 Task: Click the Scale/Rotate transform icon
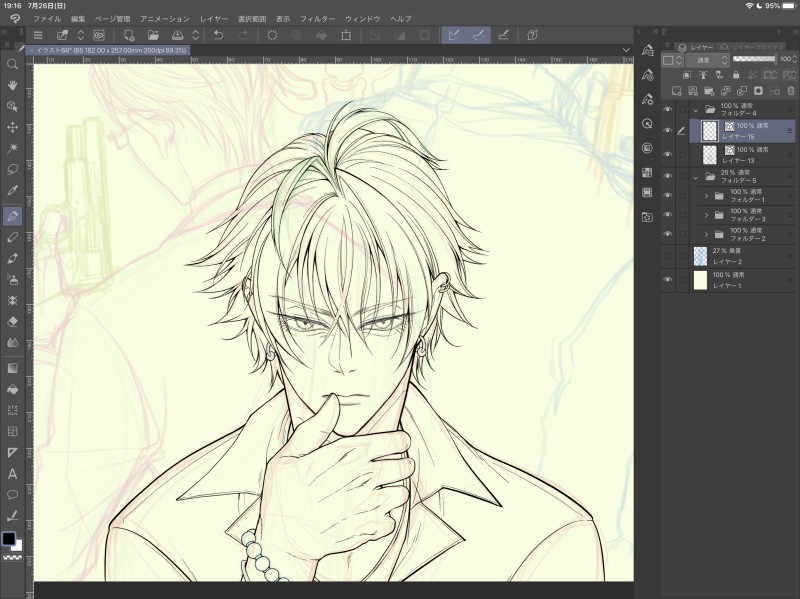coord(346,35)
